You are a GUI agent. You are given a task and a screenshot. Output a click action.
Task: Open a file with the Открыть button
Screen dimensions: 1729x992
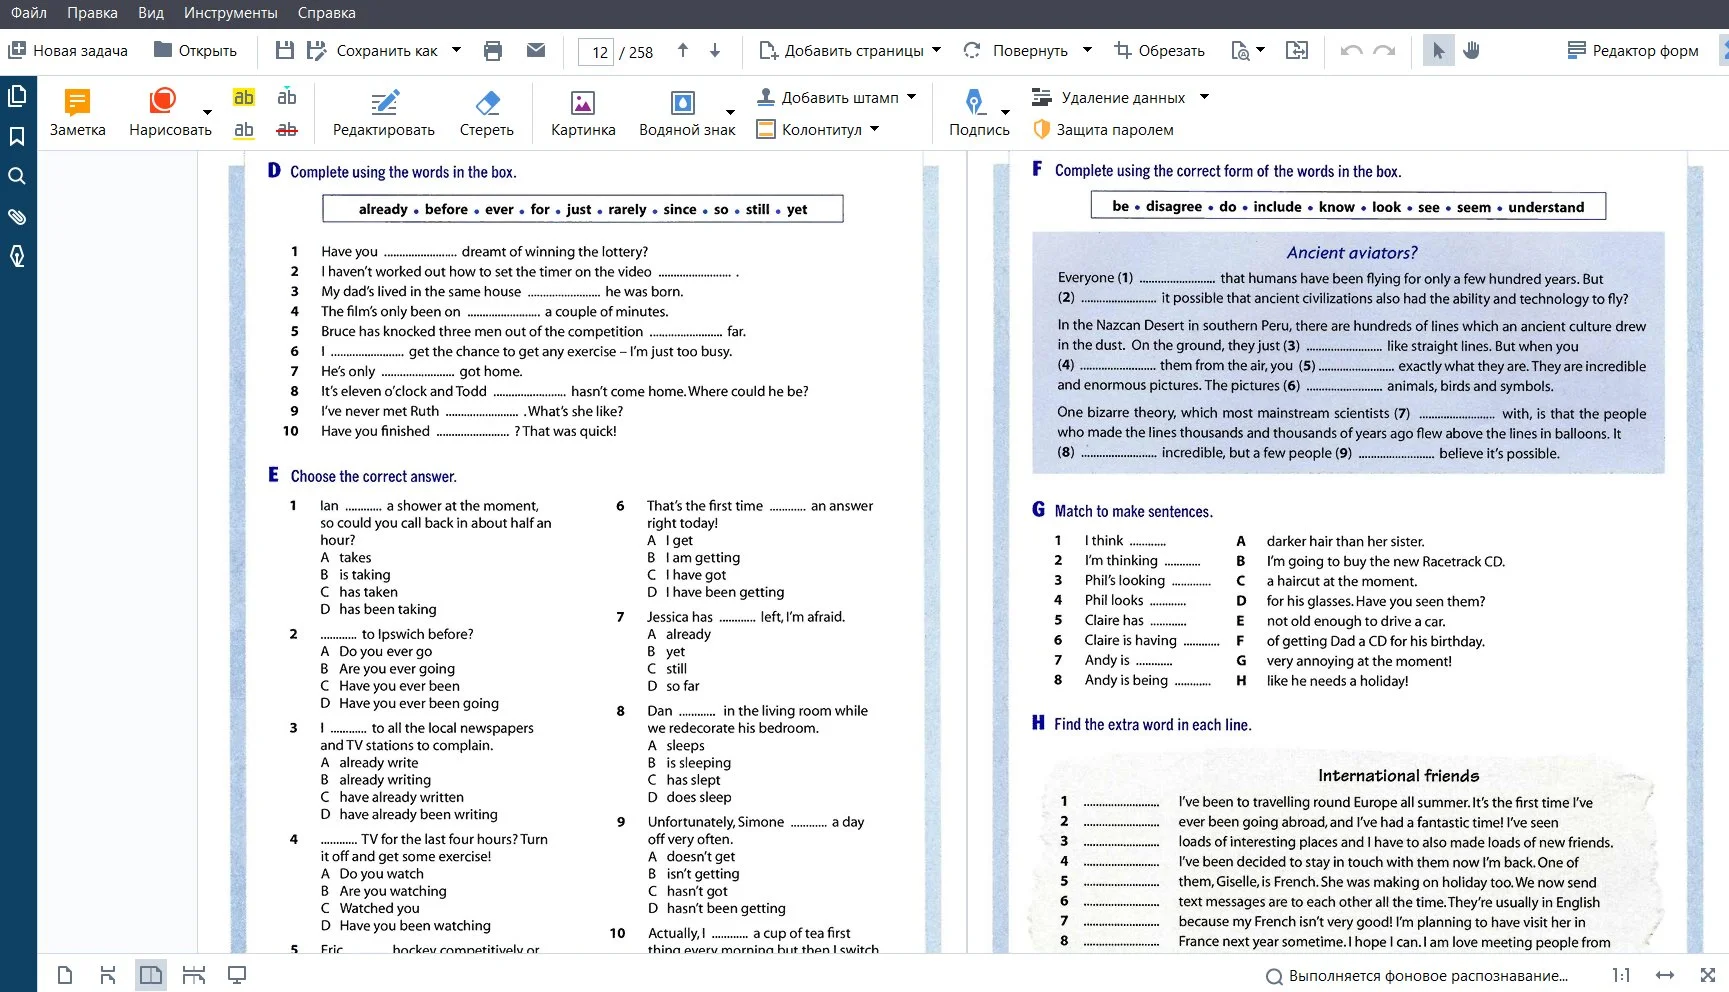click(195, 50)
